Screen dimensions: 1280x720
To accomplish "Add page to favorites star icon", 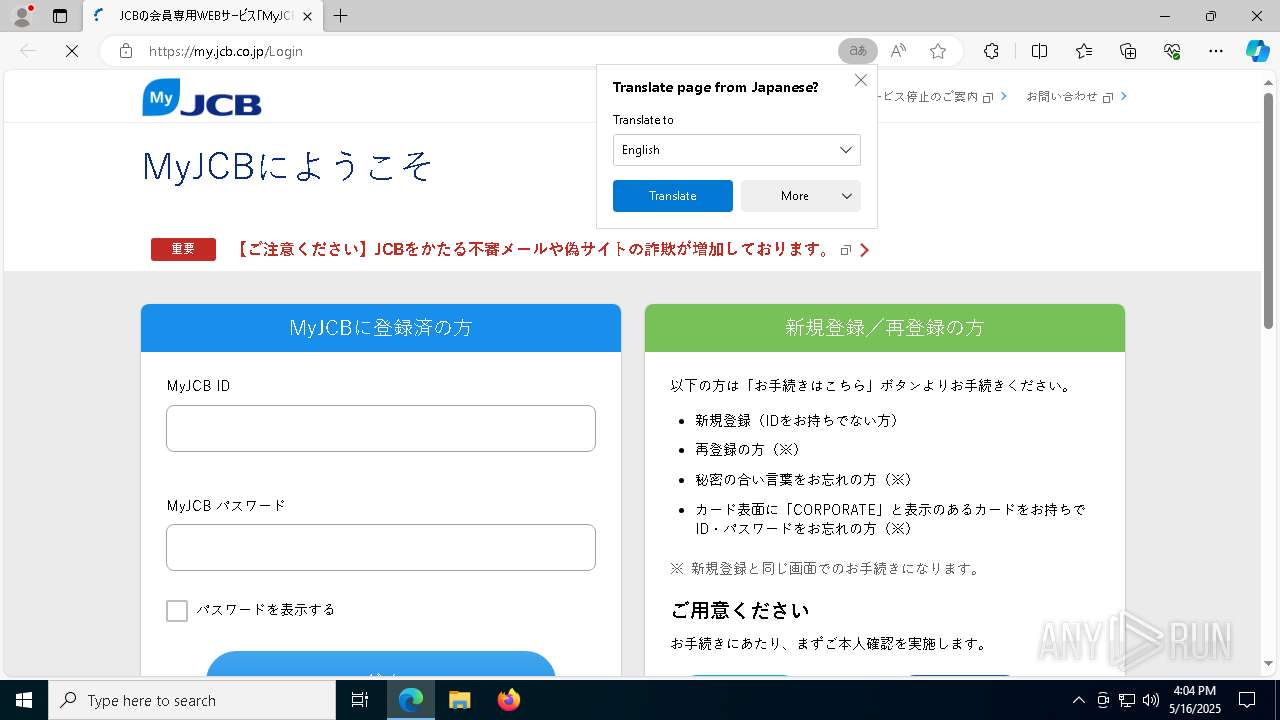I will tap(938, 51).
